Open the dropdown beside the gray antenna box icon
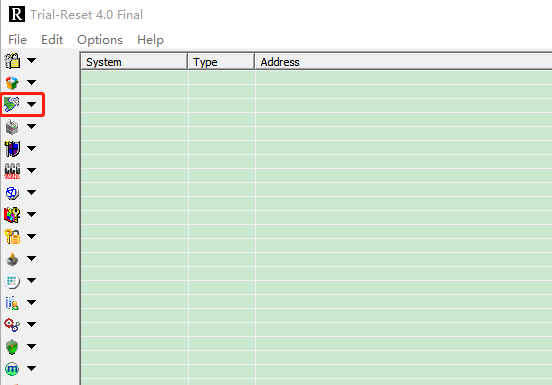Screen dimensions: 552x385 click(x=32, y=126)
